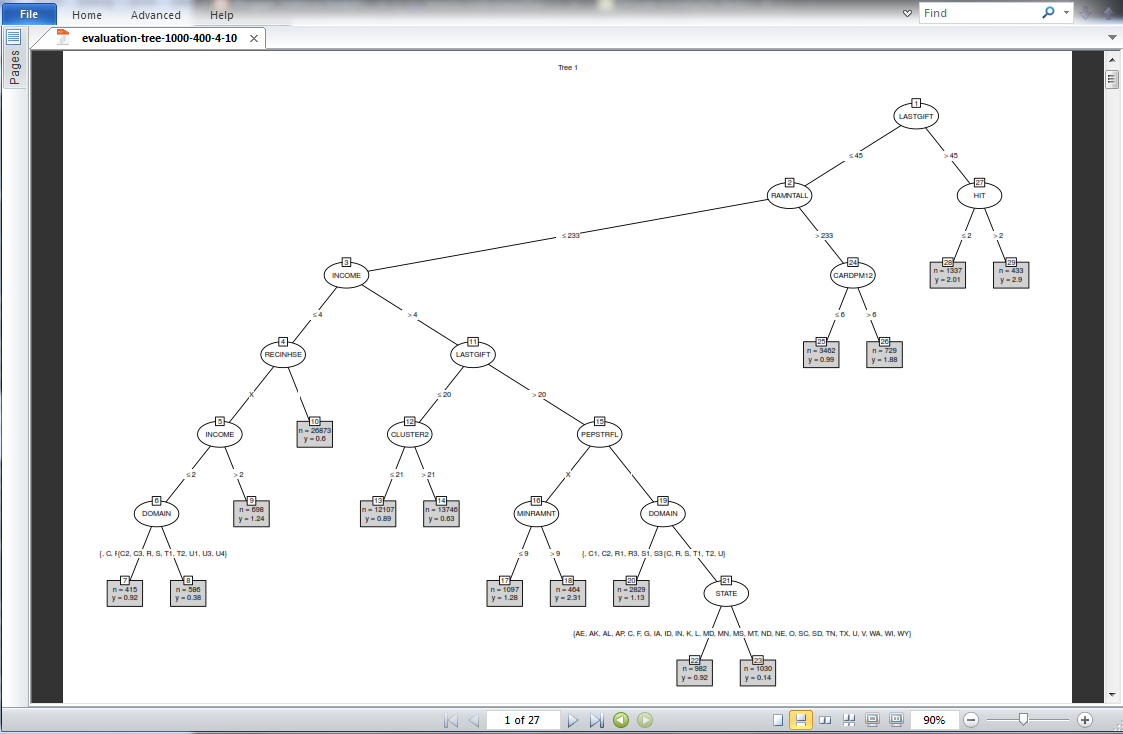Click the search magnifier in the Find bar
This screenshot has width=1123, height=734.
(1048, 12)
